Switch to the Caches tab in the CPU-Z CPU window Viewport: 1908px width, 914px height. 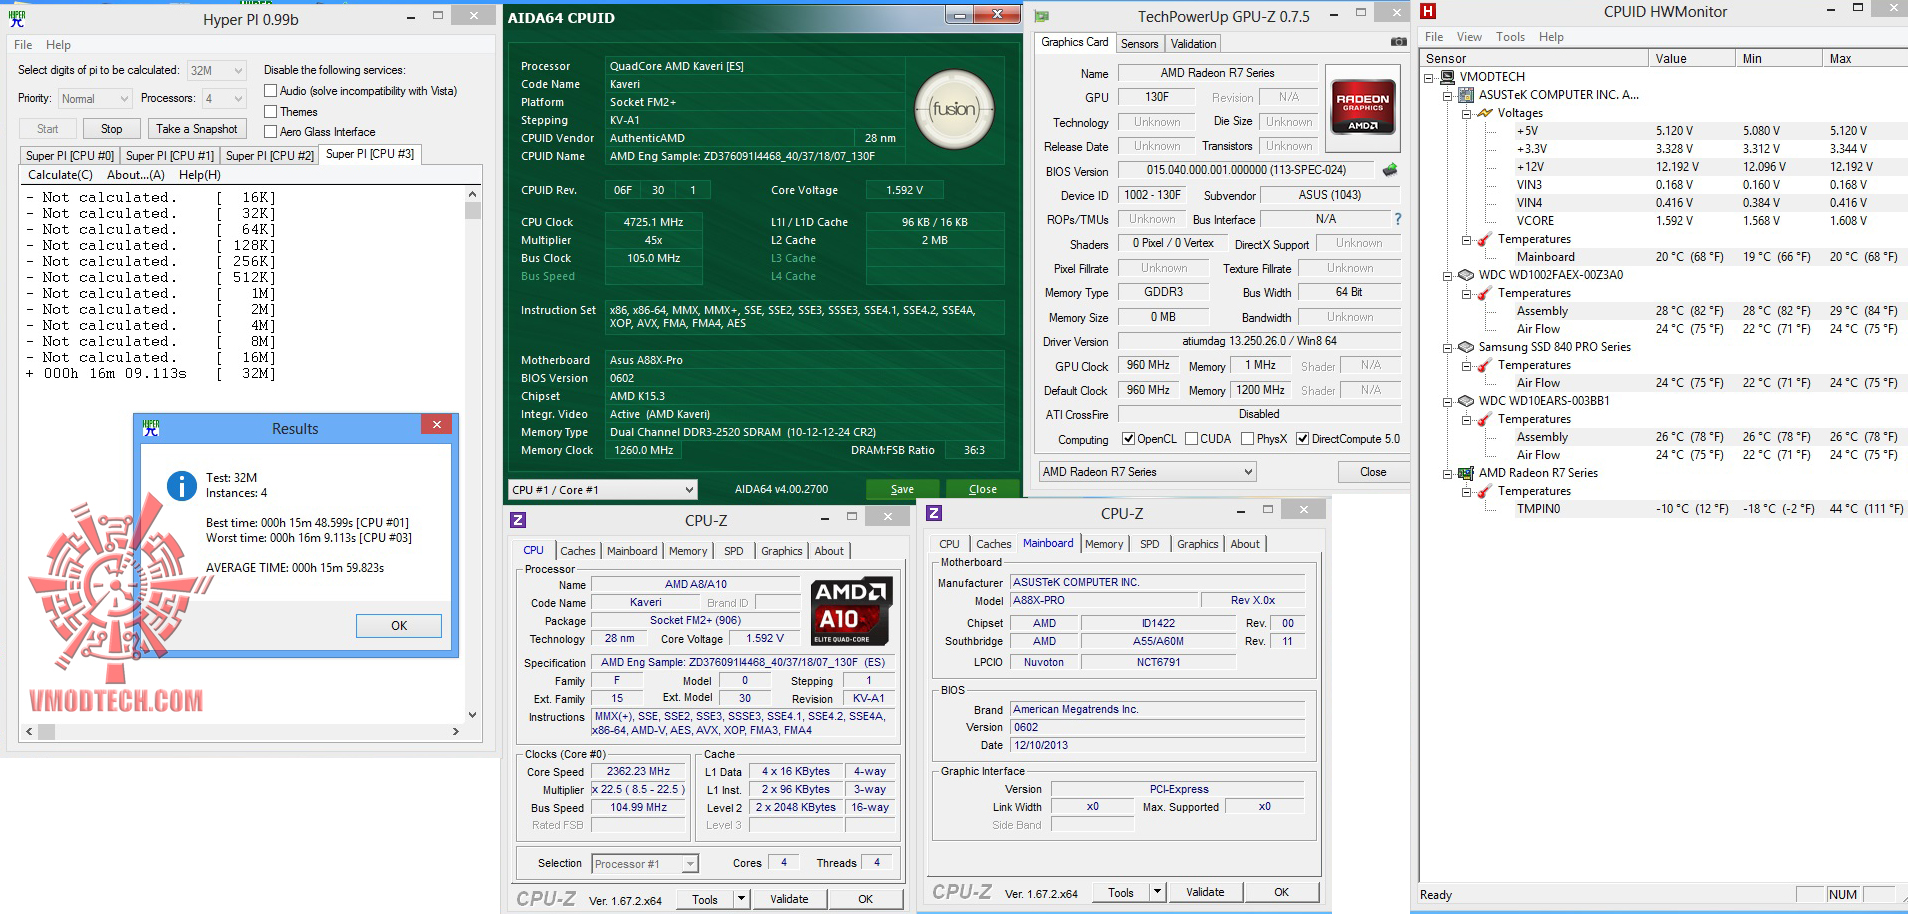[x=577, y=551]
